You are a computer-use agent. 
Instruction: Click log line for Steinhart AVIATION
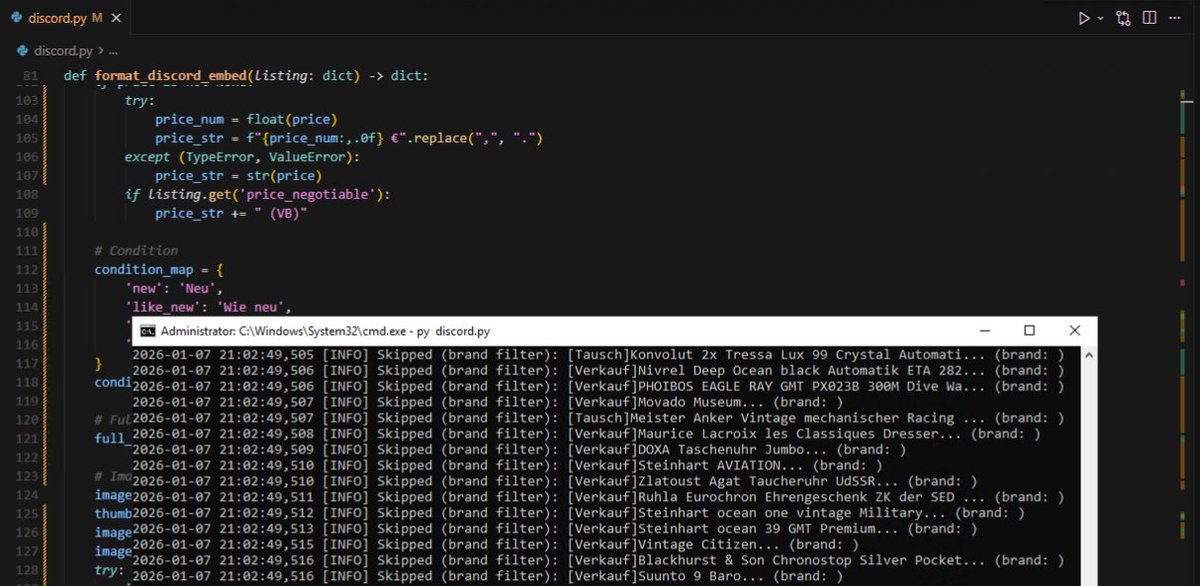tap(508, 465)
